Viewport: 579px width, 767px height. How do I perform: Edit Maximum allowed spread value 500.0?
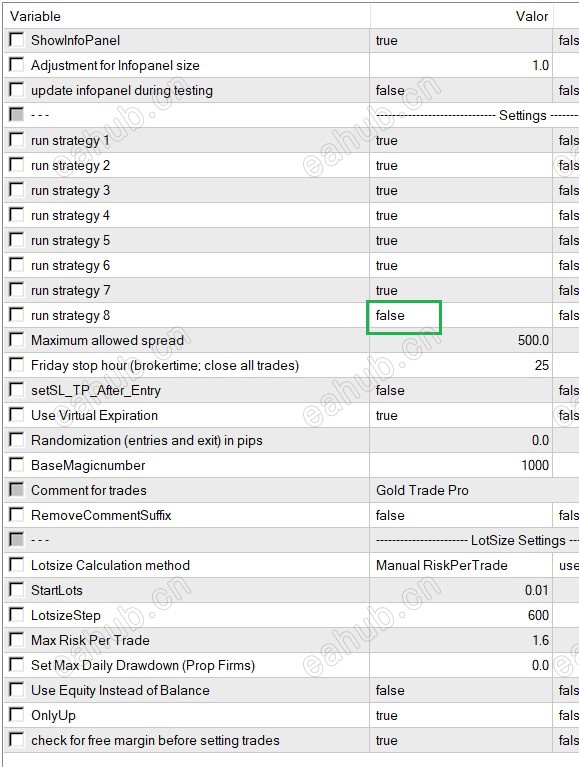461,340
